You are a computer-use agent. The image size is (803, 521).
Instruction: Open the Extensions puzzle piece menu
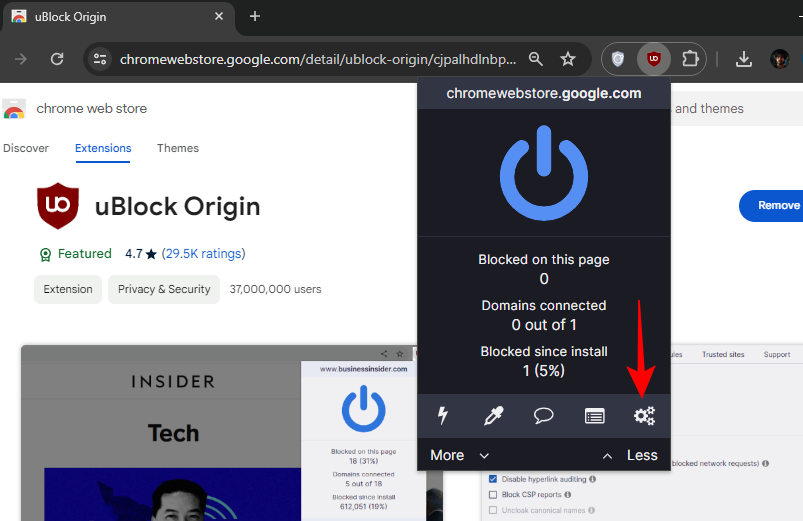click(x=690, y=59)
